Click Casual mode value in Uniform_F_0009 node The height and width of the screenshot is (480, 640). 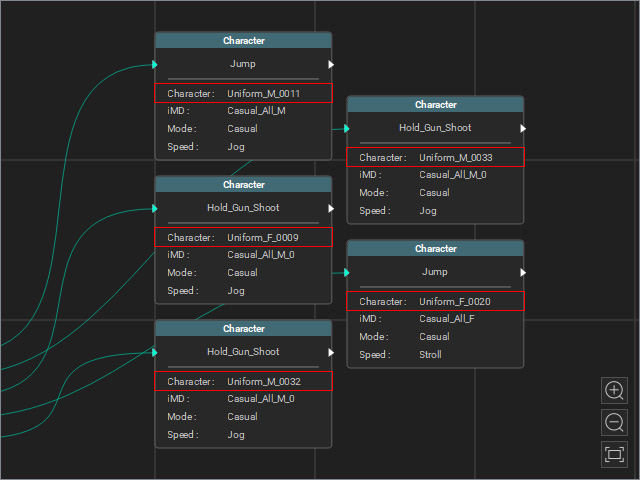[x=242, y=273]
